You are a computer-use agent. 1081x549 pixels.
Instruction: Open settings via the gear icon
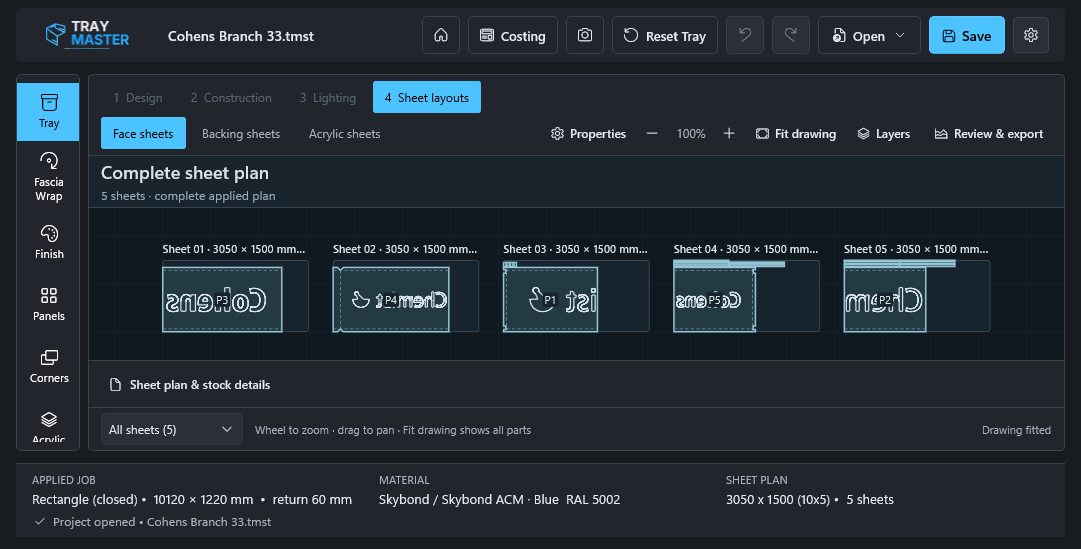[1031, 35]
